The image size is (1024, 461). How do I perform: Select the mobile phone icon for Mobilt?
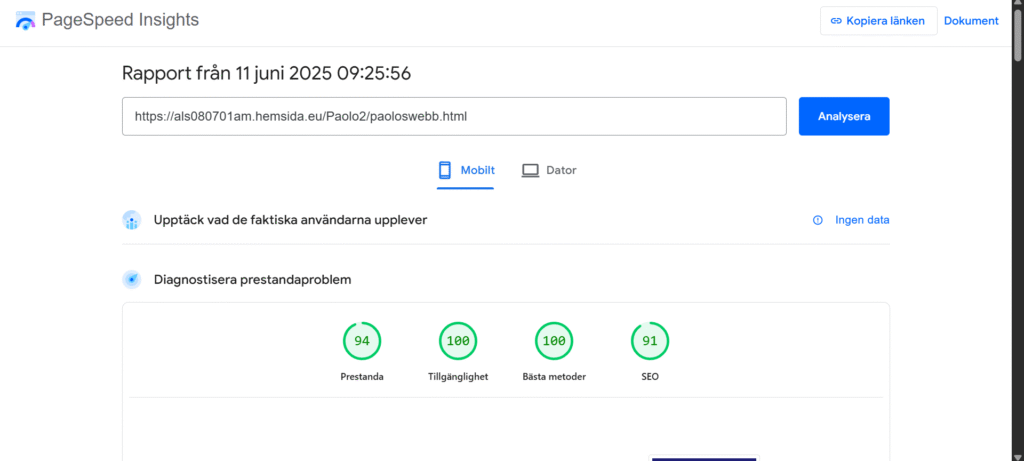click(445, 170)
